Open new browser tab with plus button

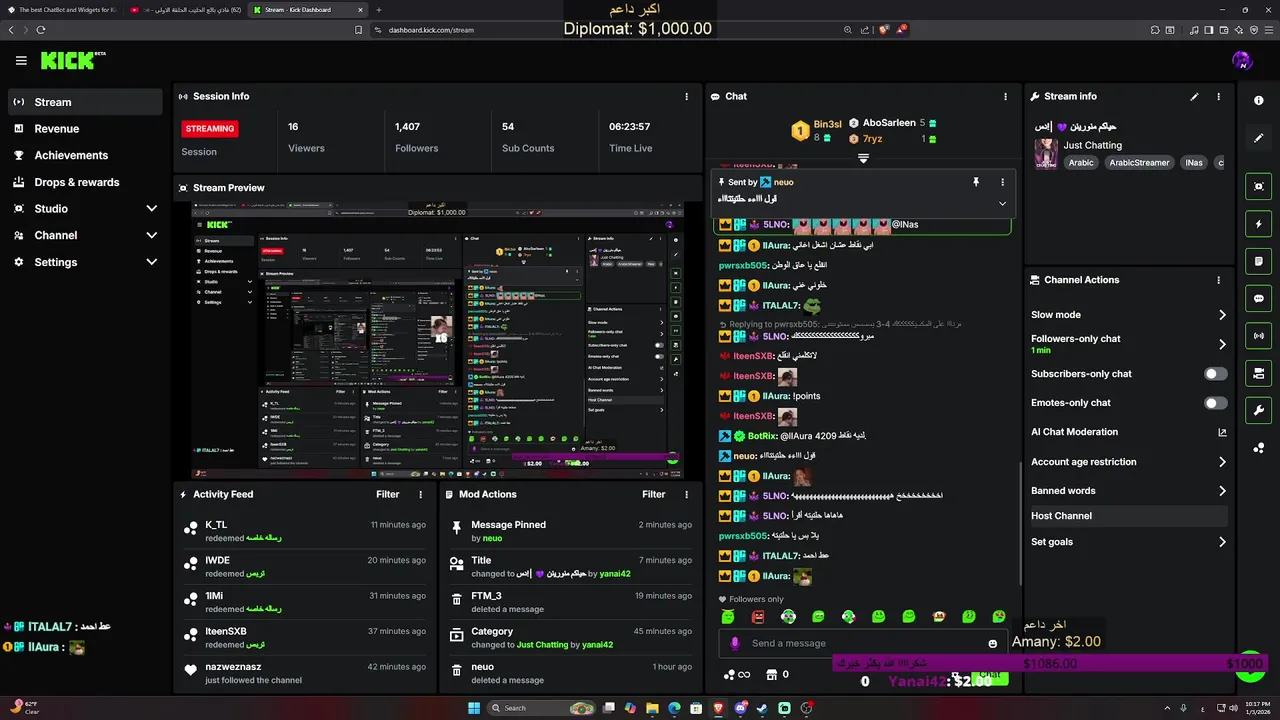click(378, 10)
